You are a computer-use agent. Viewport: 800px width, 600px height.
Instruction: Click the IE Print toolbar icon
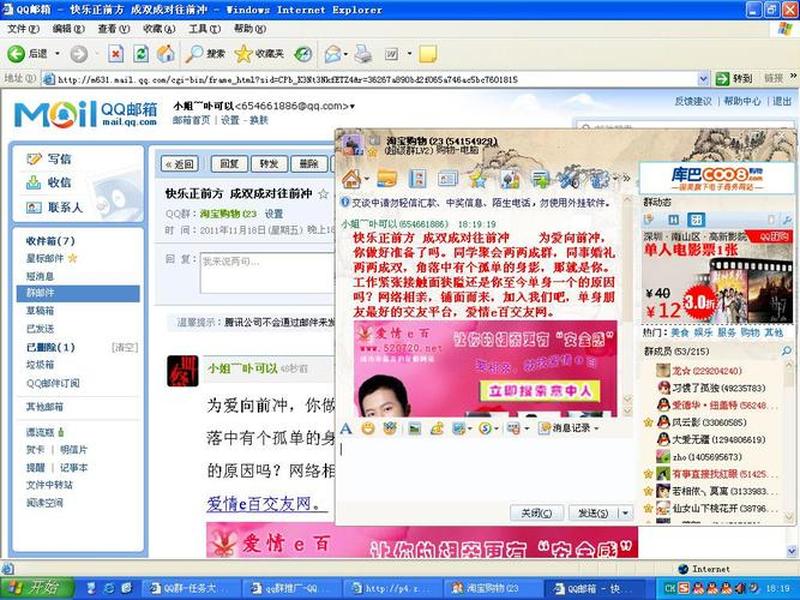(x=363, y=54)
